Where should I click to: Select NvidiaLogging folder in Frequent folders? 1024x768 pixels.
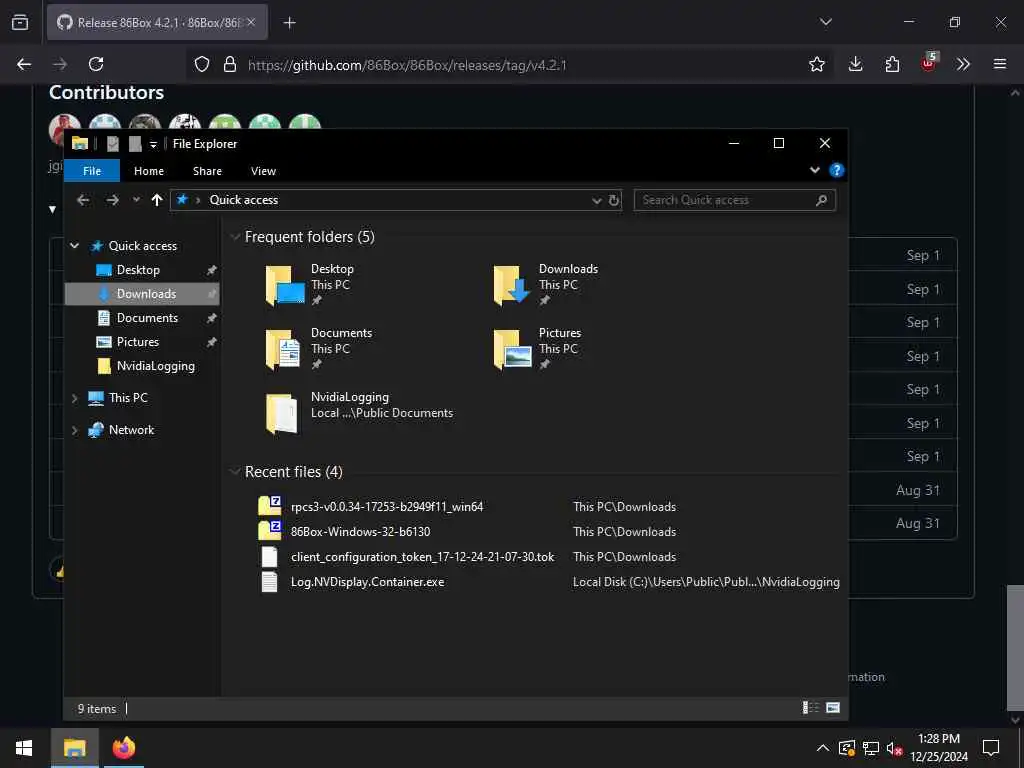click(359, 413)
